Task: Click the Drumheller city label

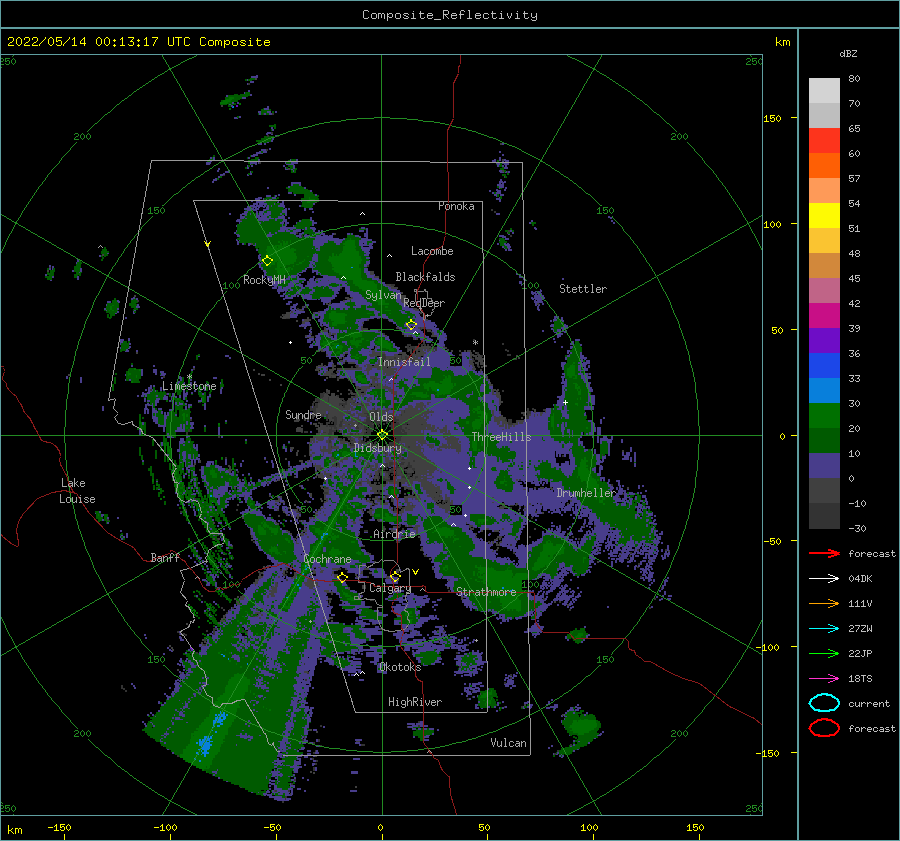Action: [586, 493]
